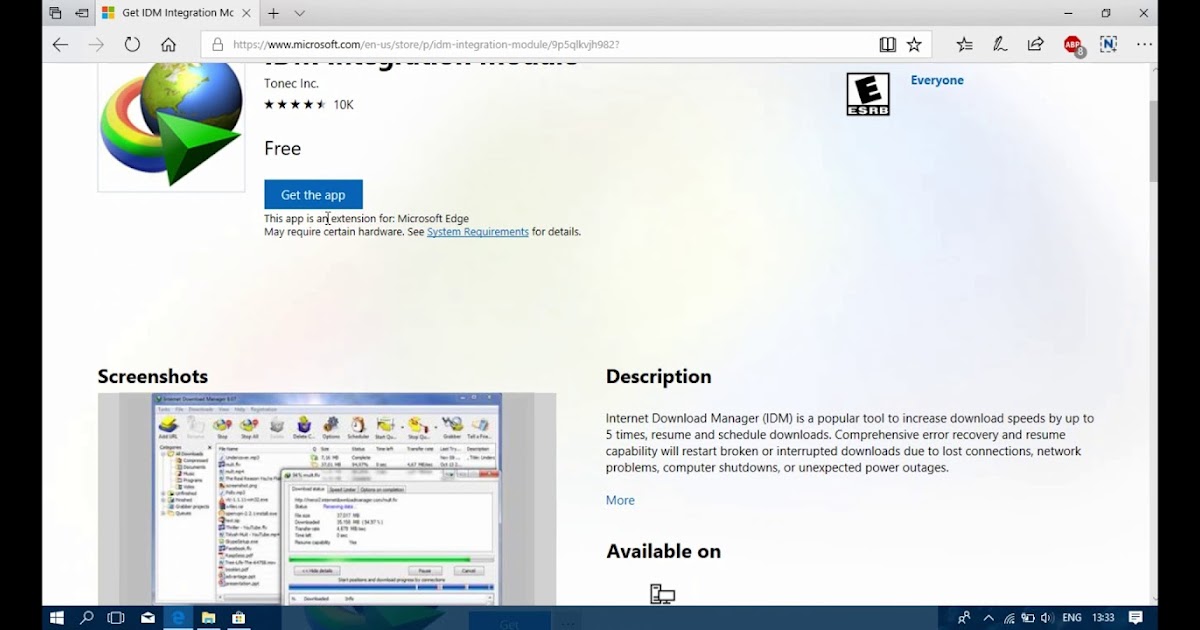Open Edge Settings and more menu
Viewport: 1200px width, 630px height.
(x=1144, y=44)
